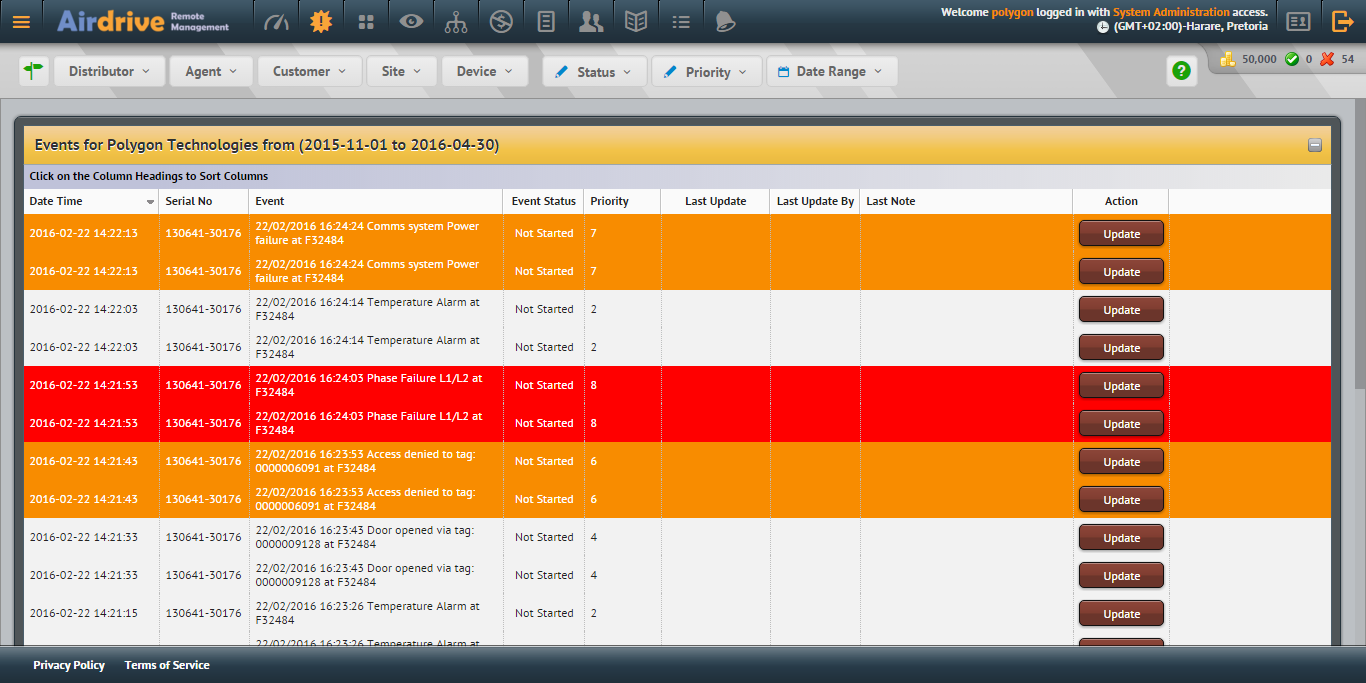Open the orange alarm events icon
The width and height of the screenshot is (1366, 683).
320,21
